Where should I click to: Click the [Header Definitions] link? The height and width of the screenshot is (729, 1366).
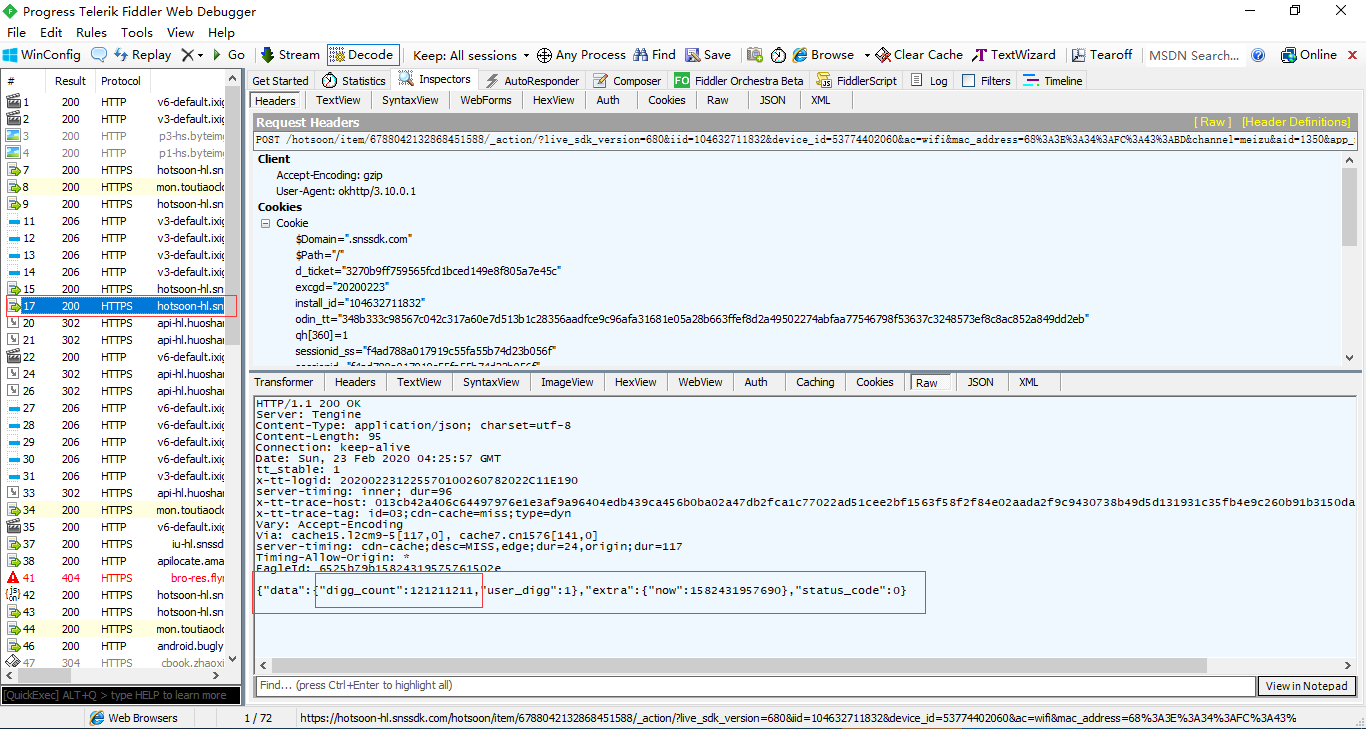point(1295,122)
